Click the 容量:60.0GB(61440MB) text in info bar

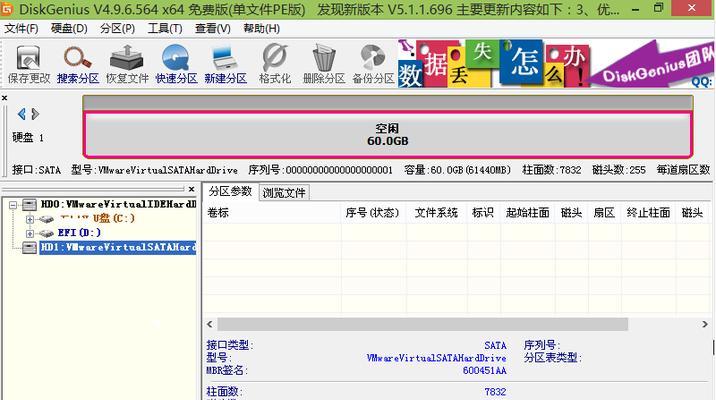tap(458, 170)
